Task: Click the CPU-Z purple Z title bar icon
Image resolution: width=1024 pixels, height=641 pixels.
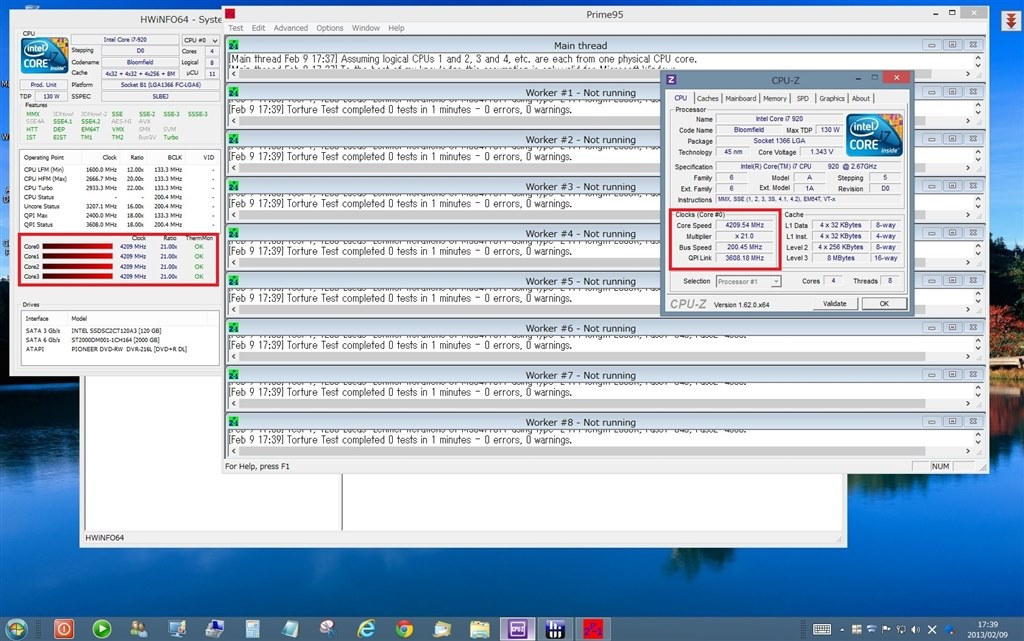Action: click(x=671, y=80)
